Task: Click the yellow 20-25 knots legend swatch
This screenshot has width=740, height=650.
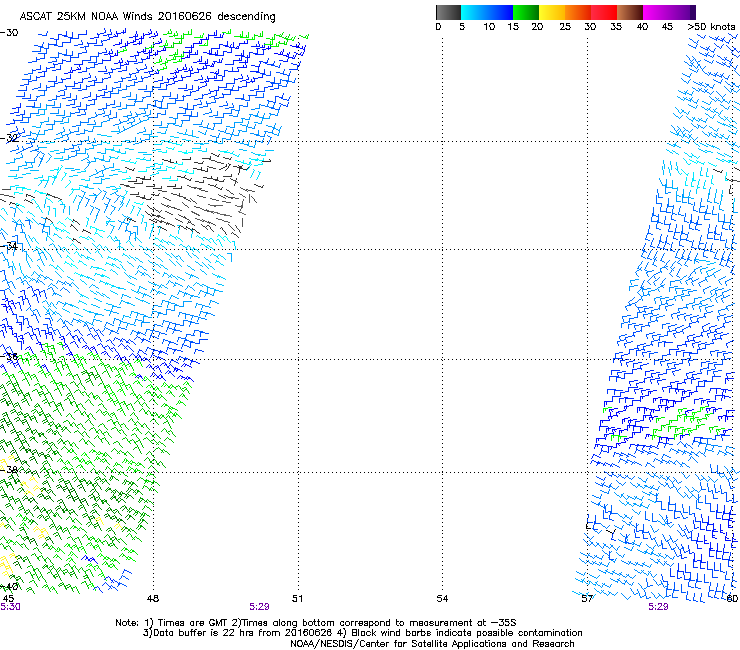Action: [x=552, y=12]
